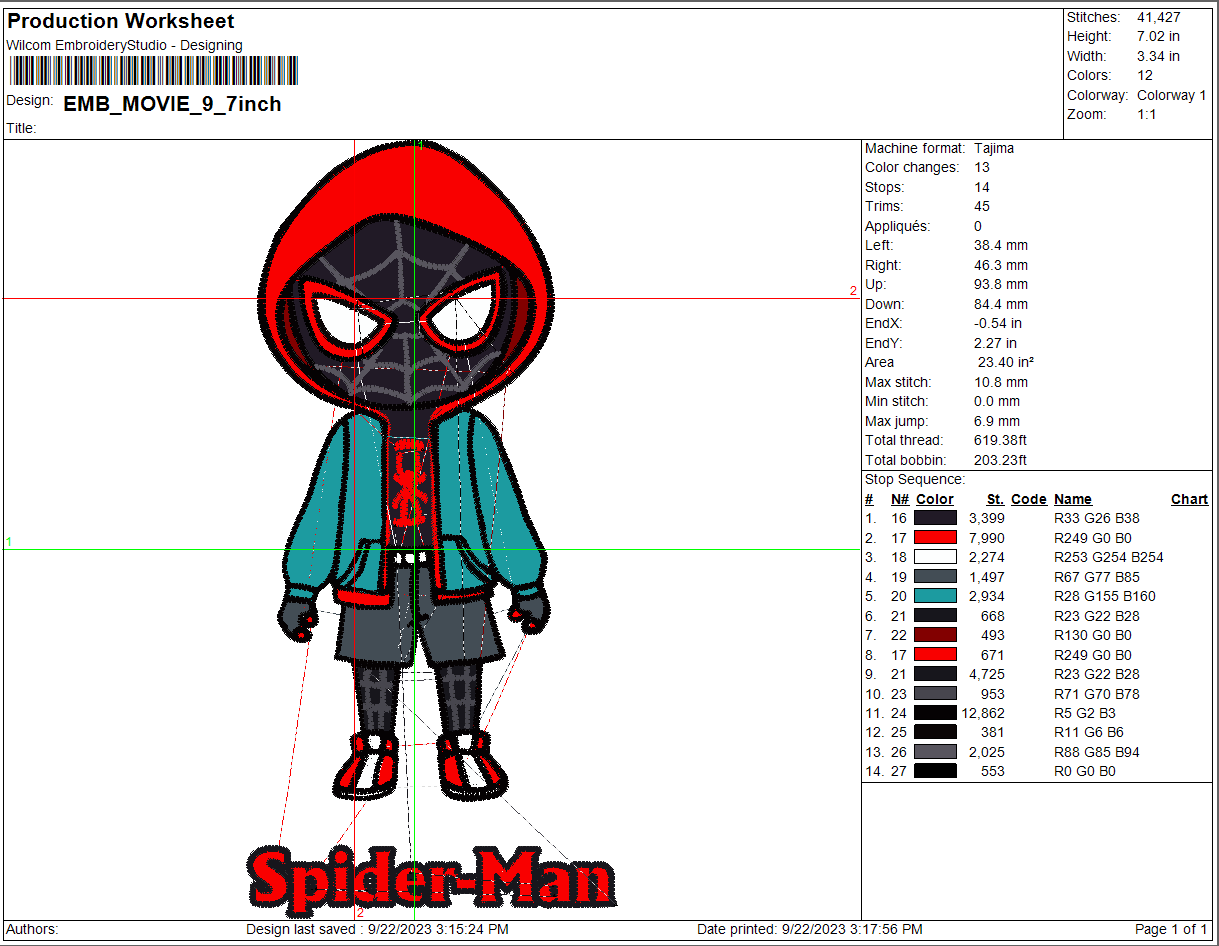Click the Colorway 1 value
Screen dimensions: 1219x946
[1171, 95]
